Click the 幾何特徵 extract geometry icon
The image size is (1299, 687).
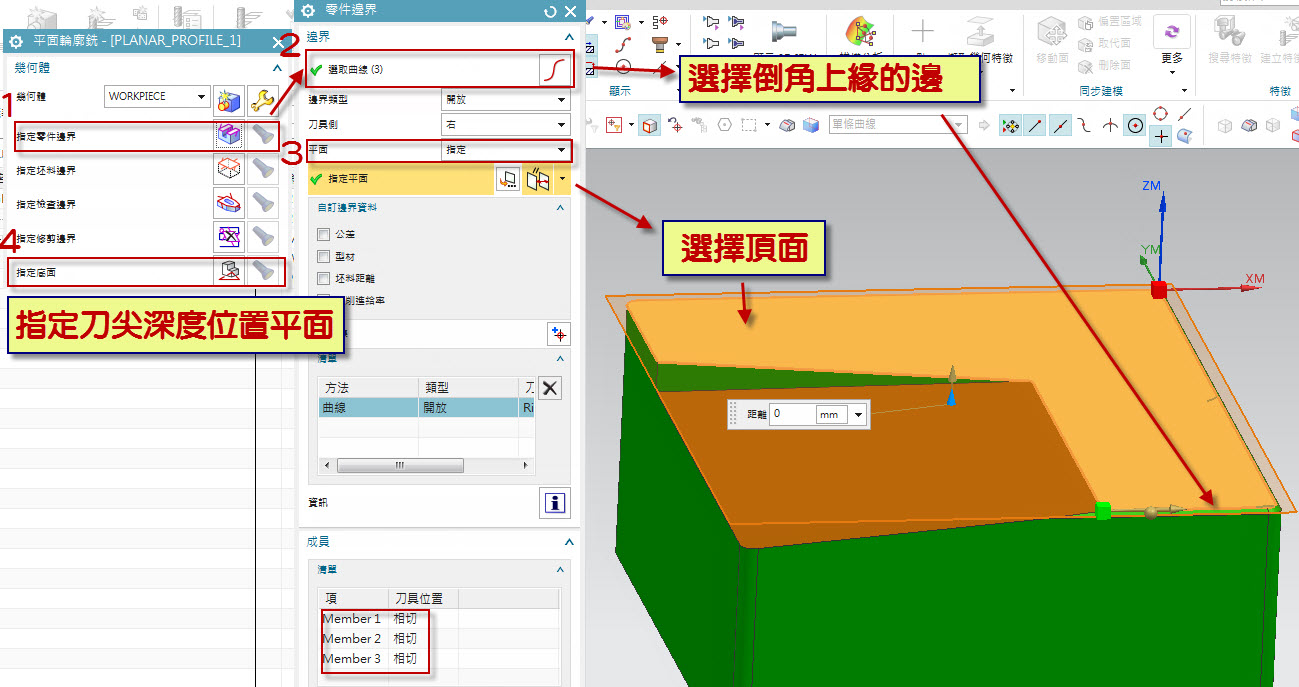[980, 33]
